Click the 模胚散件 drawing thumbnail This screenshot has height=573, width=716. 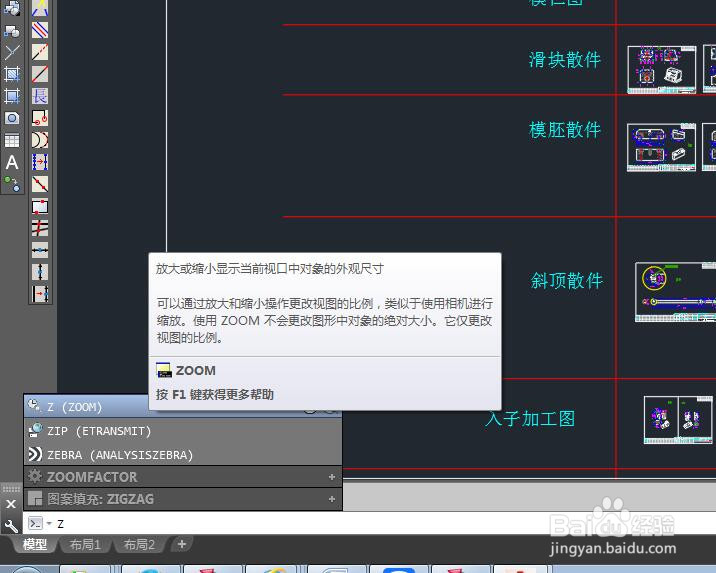click(x=661, y=147)
